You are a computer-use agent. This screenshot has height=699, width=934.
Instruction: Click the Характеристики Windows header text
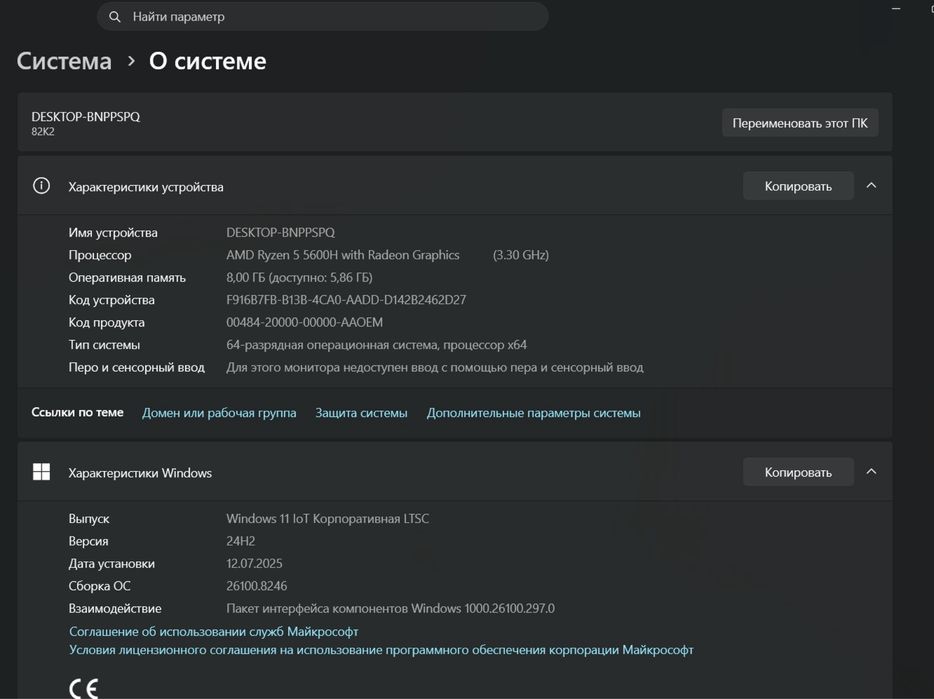tap(140, 473)
